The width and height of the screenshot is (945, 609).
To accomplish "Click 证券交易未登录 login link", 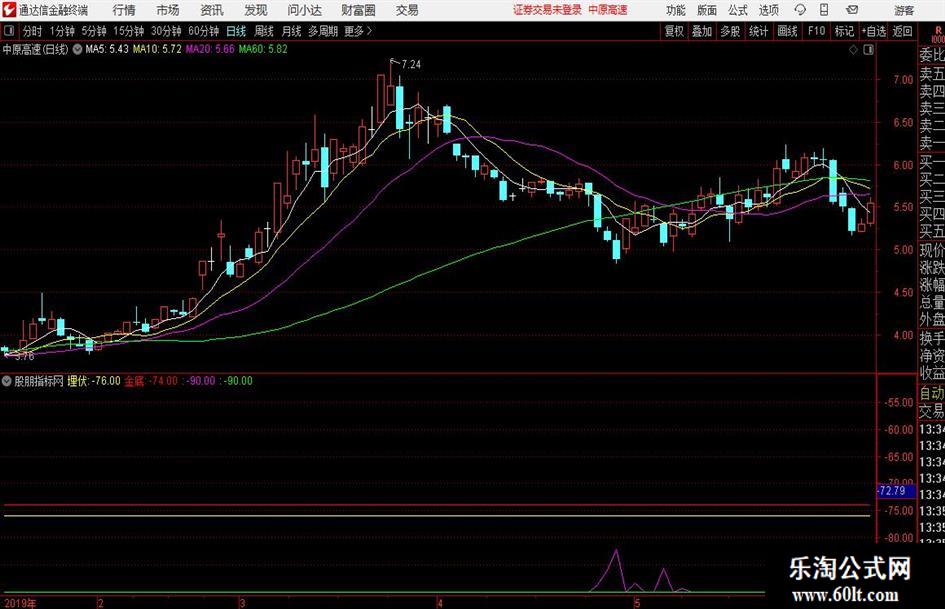I will pyautogui.click(x=547, y=10).
